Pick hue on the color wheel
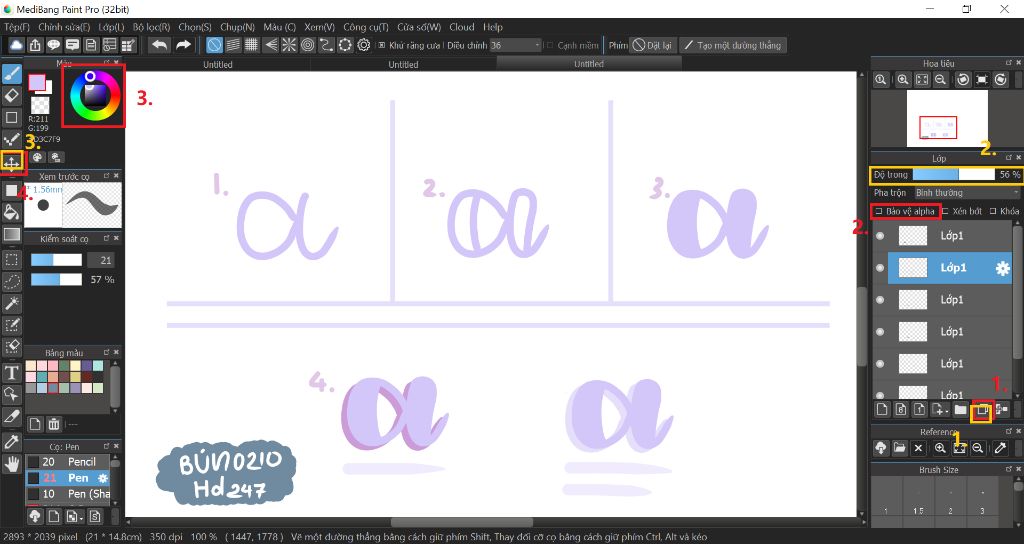This screenshot has height=544, width=1024. click(95, 95)
